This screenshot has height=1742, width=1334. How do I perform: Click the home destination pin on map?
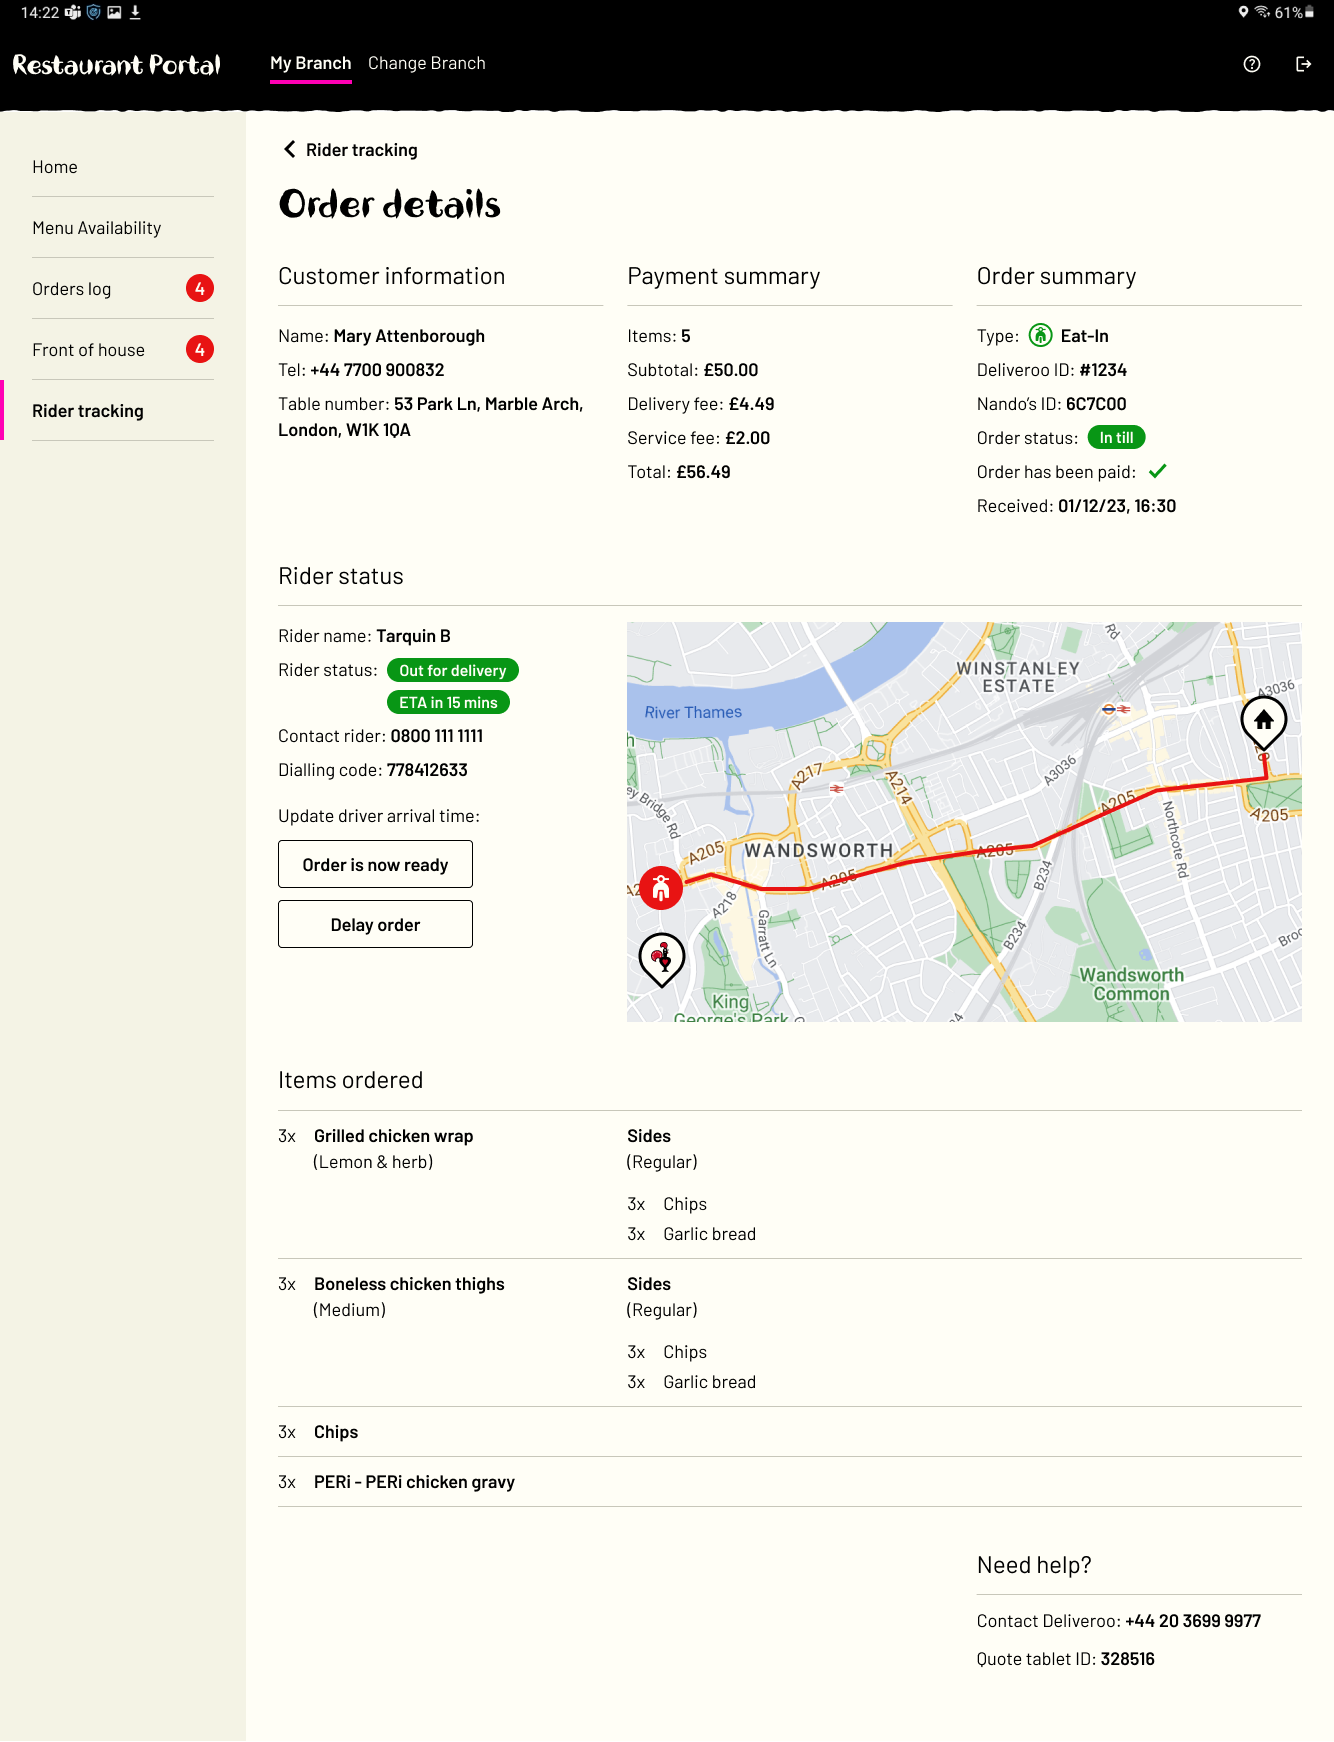click(1264, 723)
